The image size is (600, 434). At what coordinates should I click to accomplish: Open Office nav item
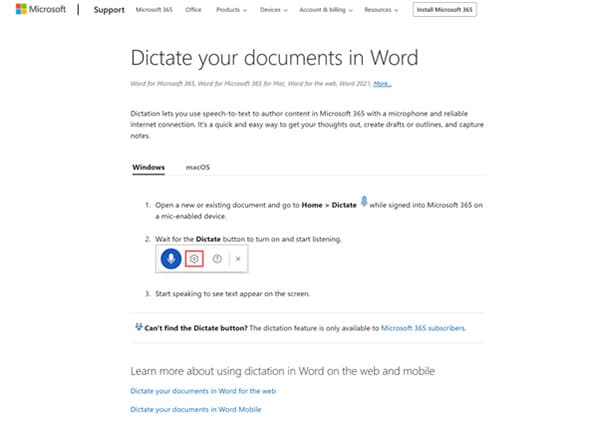[193, 10]
